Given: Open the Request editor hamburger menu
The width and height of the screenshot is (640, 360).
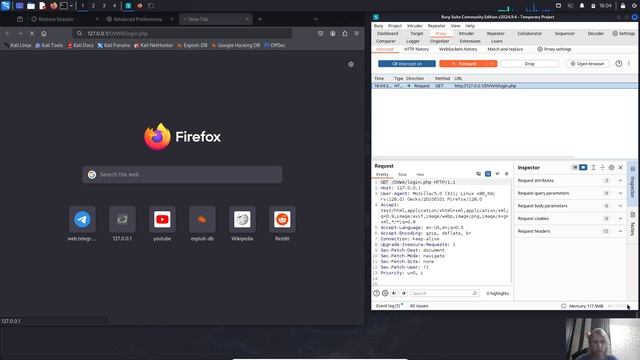Looking at the screenshot, I should point(507,174).
